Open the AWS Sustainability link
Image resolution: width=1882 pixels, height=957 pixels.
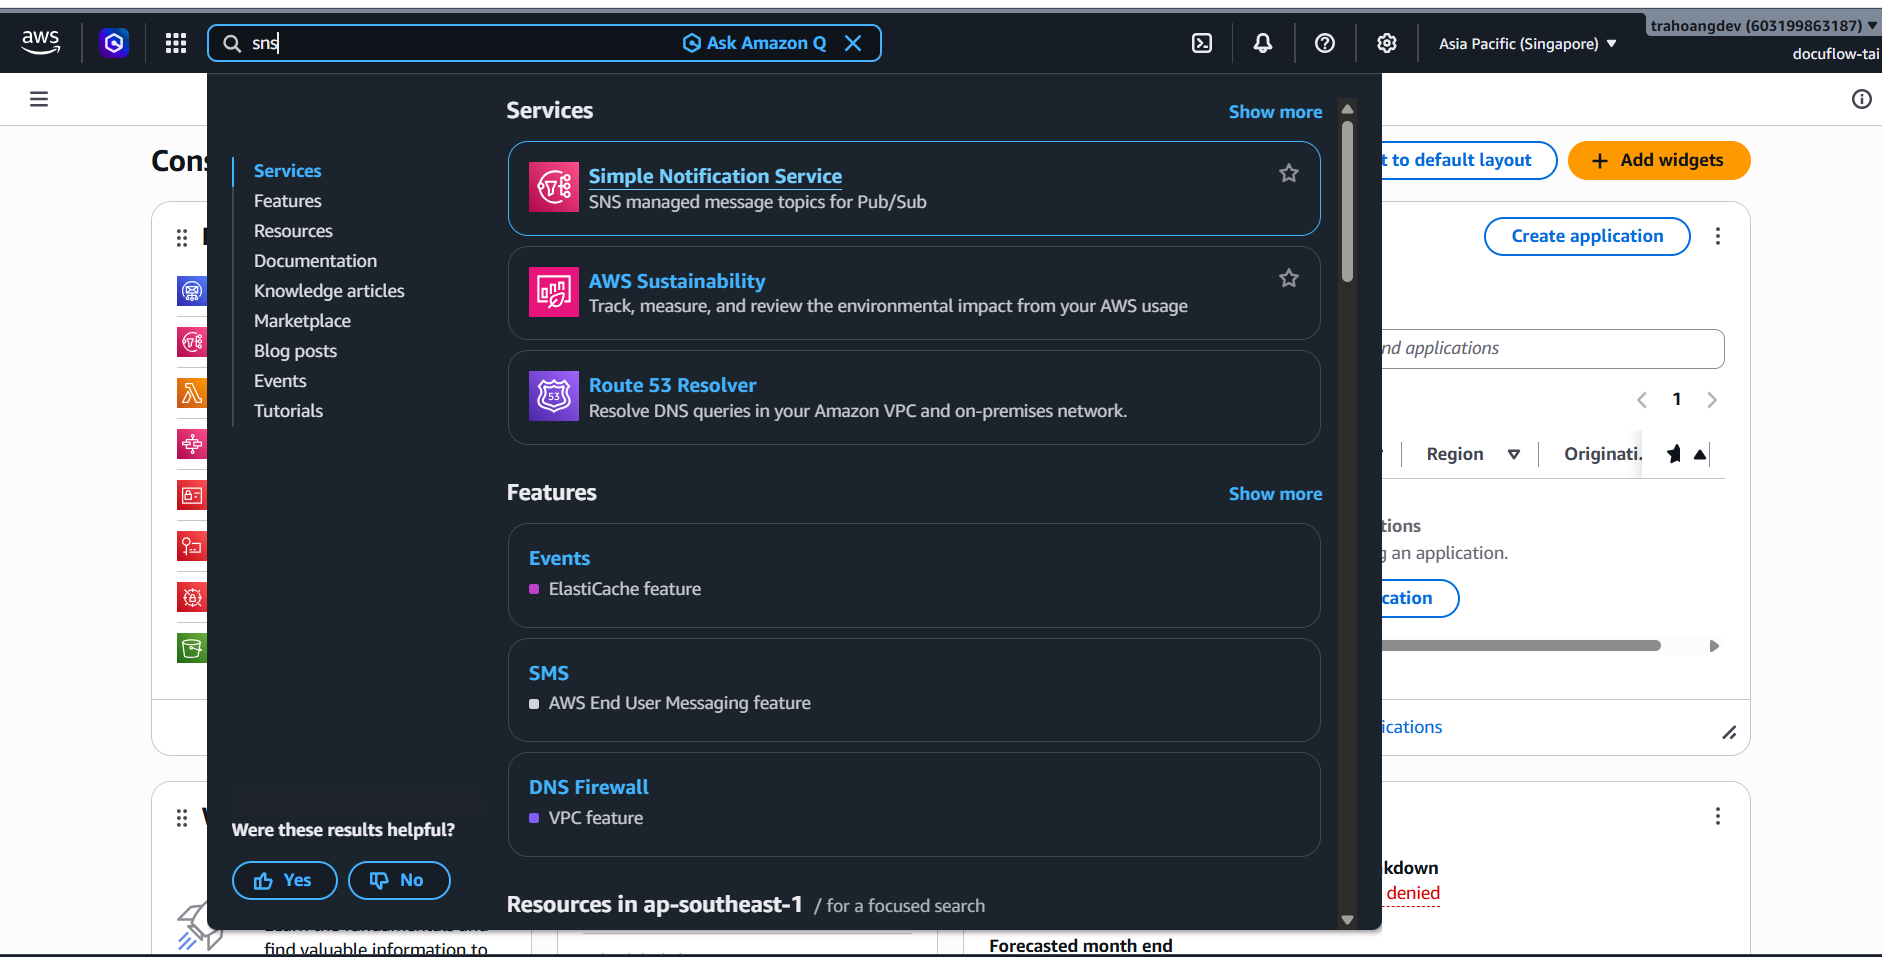tap(677, 281)
